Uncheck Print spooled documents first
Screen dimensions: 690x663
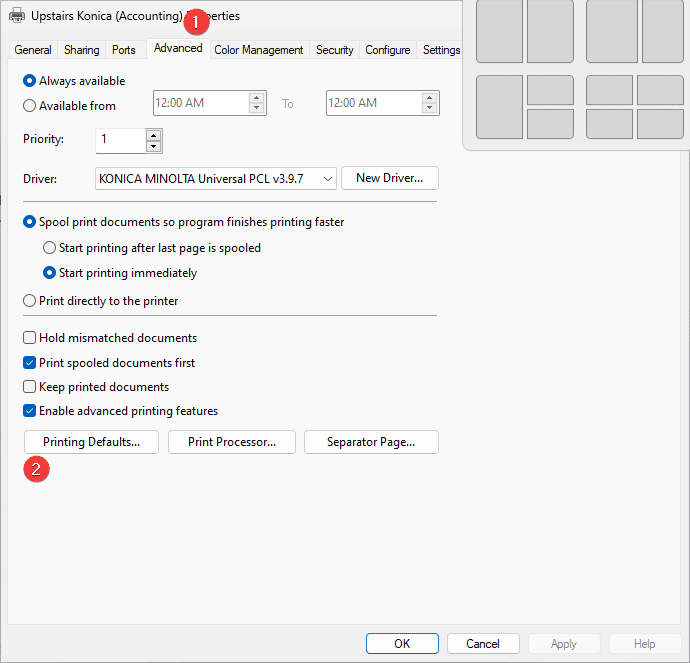coord(30,363)
